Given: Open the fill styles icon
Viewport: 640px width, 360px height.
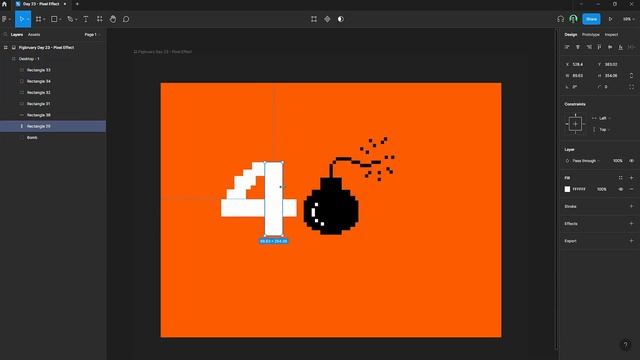Looking at the screenshot, I should 620,178.
